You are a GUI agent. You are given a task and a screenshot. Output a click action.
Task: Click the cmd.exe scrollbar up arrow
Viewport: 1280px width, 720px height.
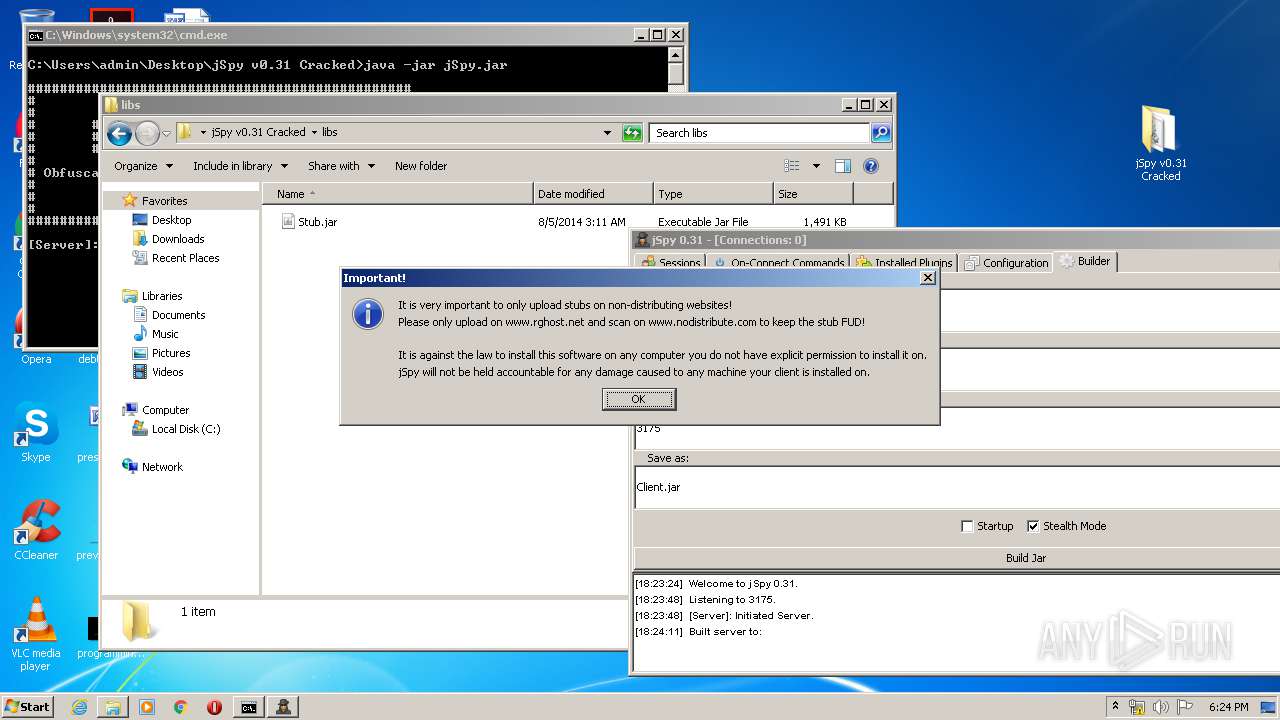(676, 56)
